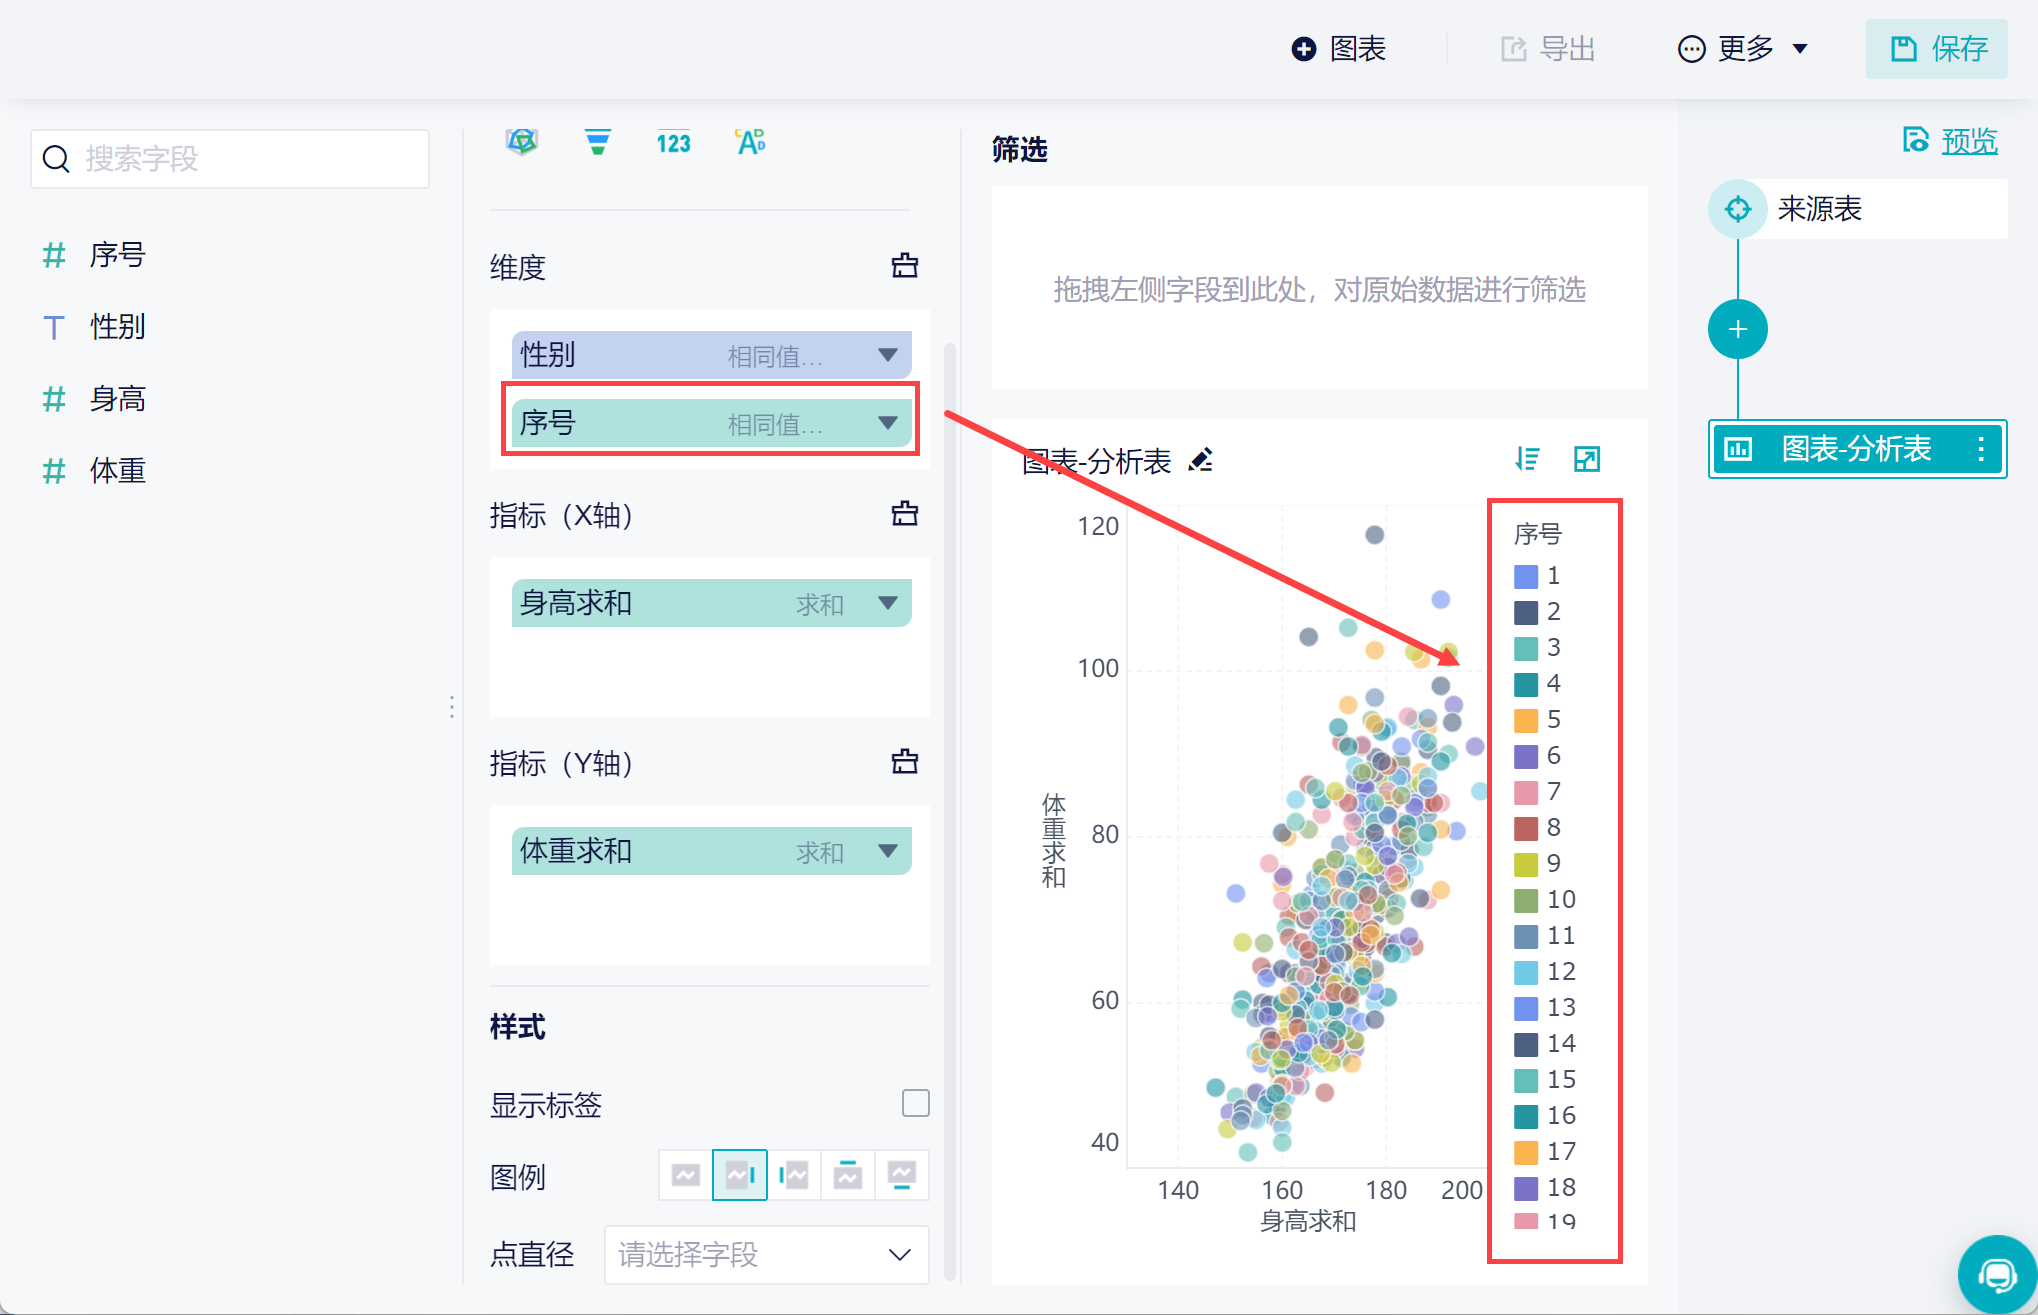Image resolution: width=2038 pixels, height=1315 pixels.
Task: Open three-dot menu on 图表-分析表 node
Action: 1981,449
